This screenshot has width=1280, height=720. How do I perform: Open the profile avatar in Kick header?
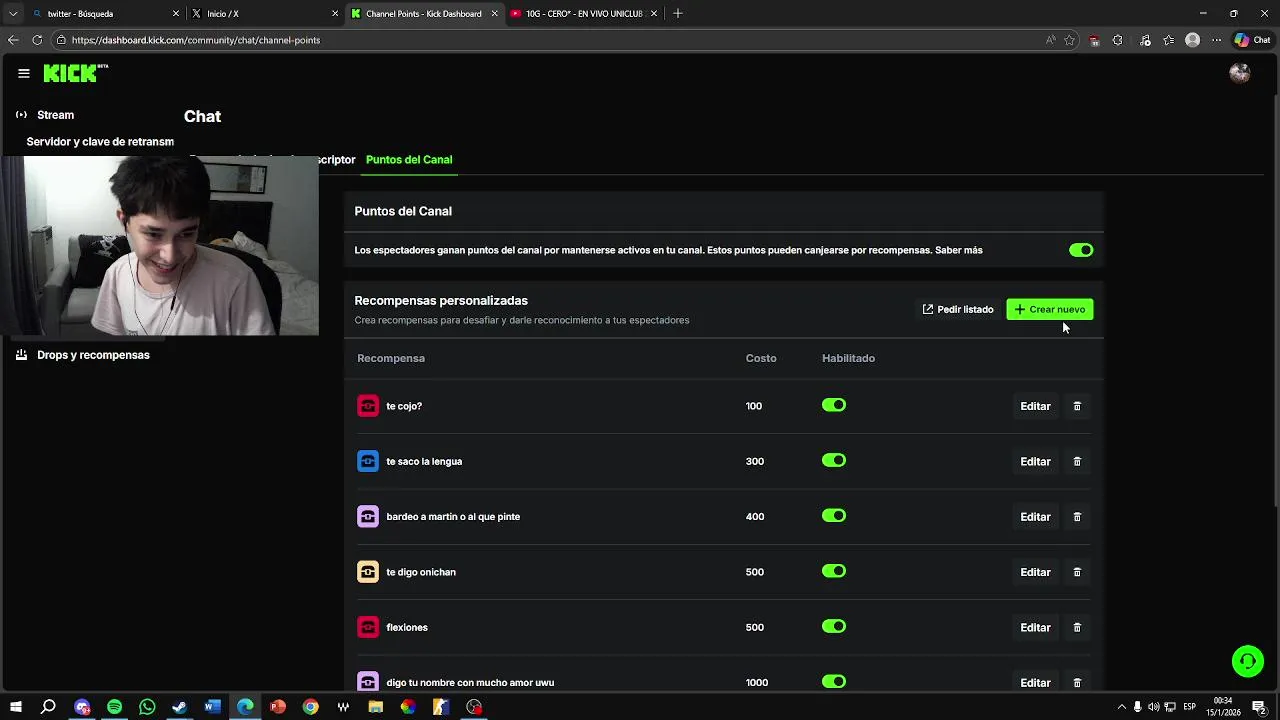(x=1239, y=73)
